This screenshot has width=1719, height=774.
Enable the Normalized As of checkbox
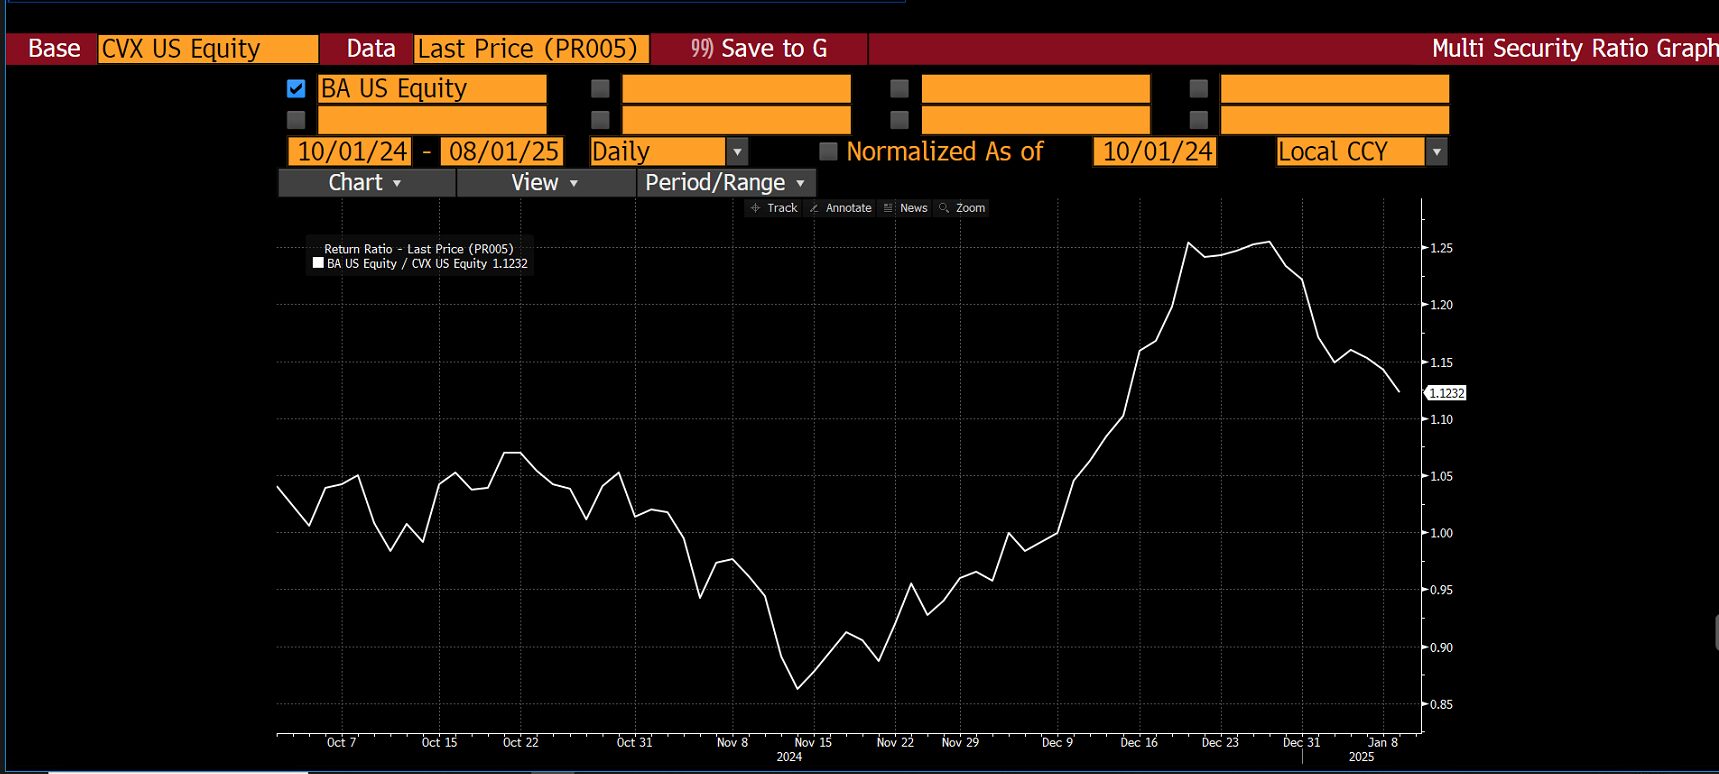[x=828, y=151]
